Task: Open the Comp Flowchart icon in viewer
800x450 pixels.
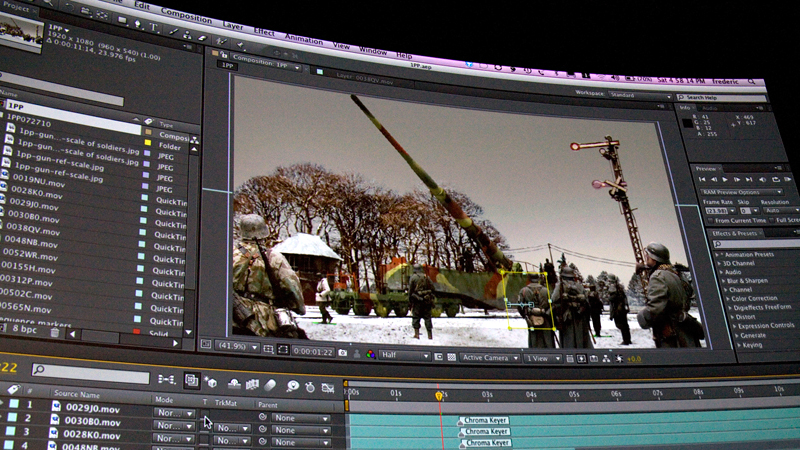Action: 606,359
